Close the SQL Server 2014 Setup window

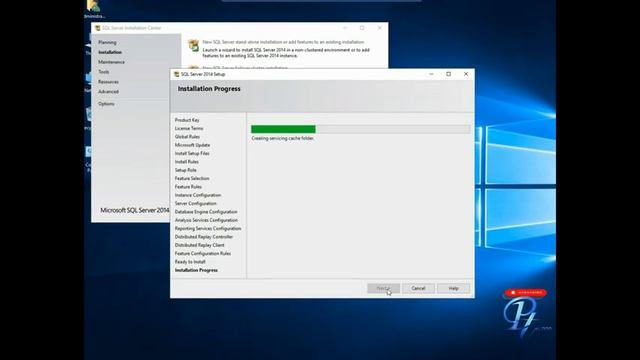[466, 74]
